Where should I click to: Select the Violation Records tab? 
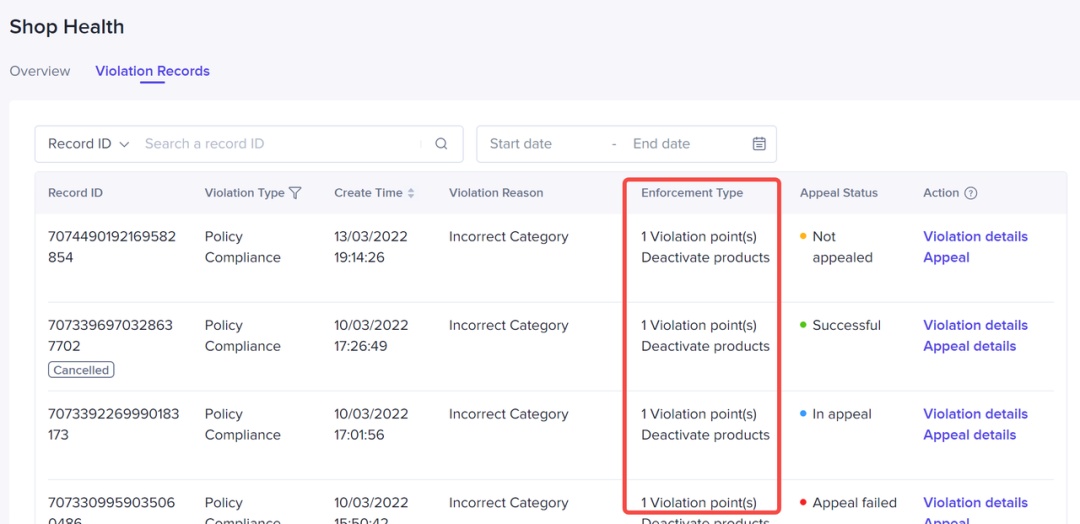click(152, 71)
